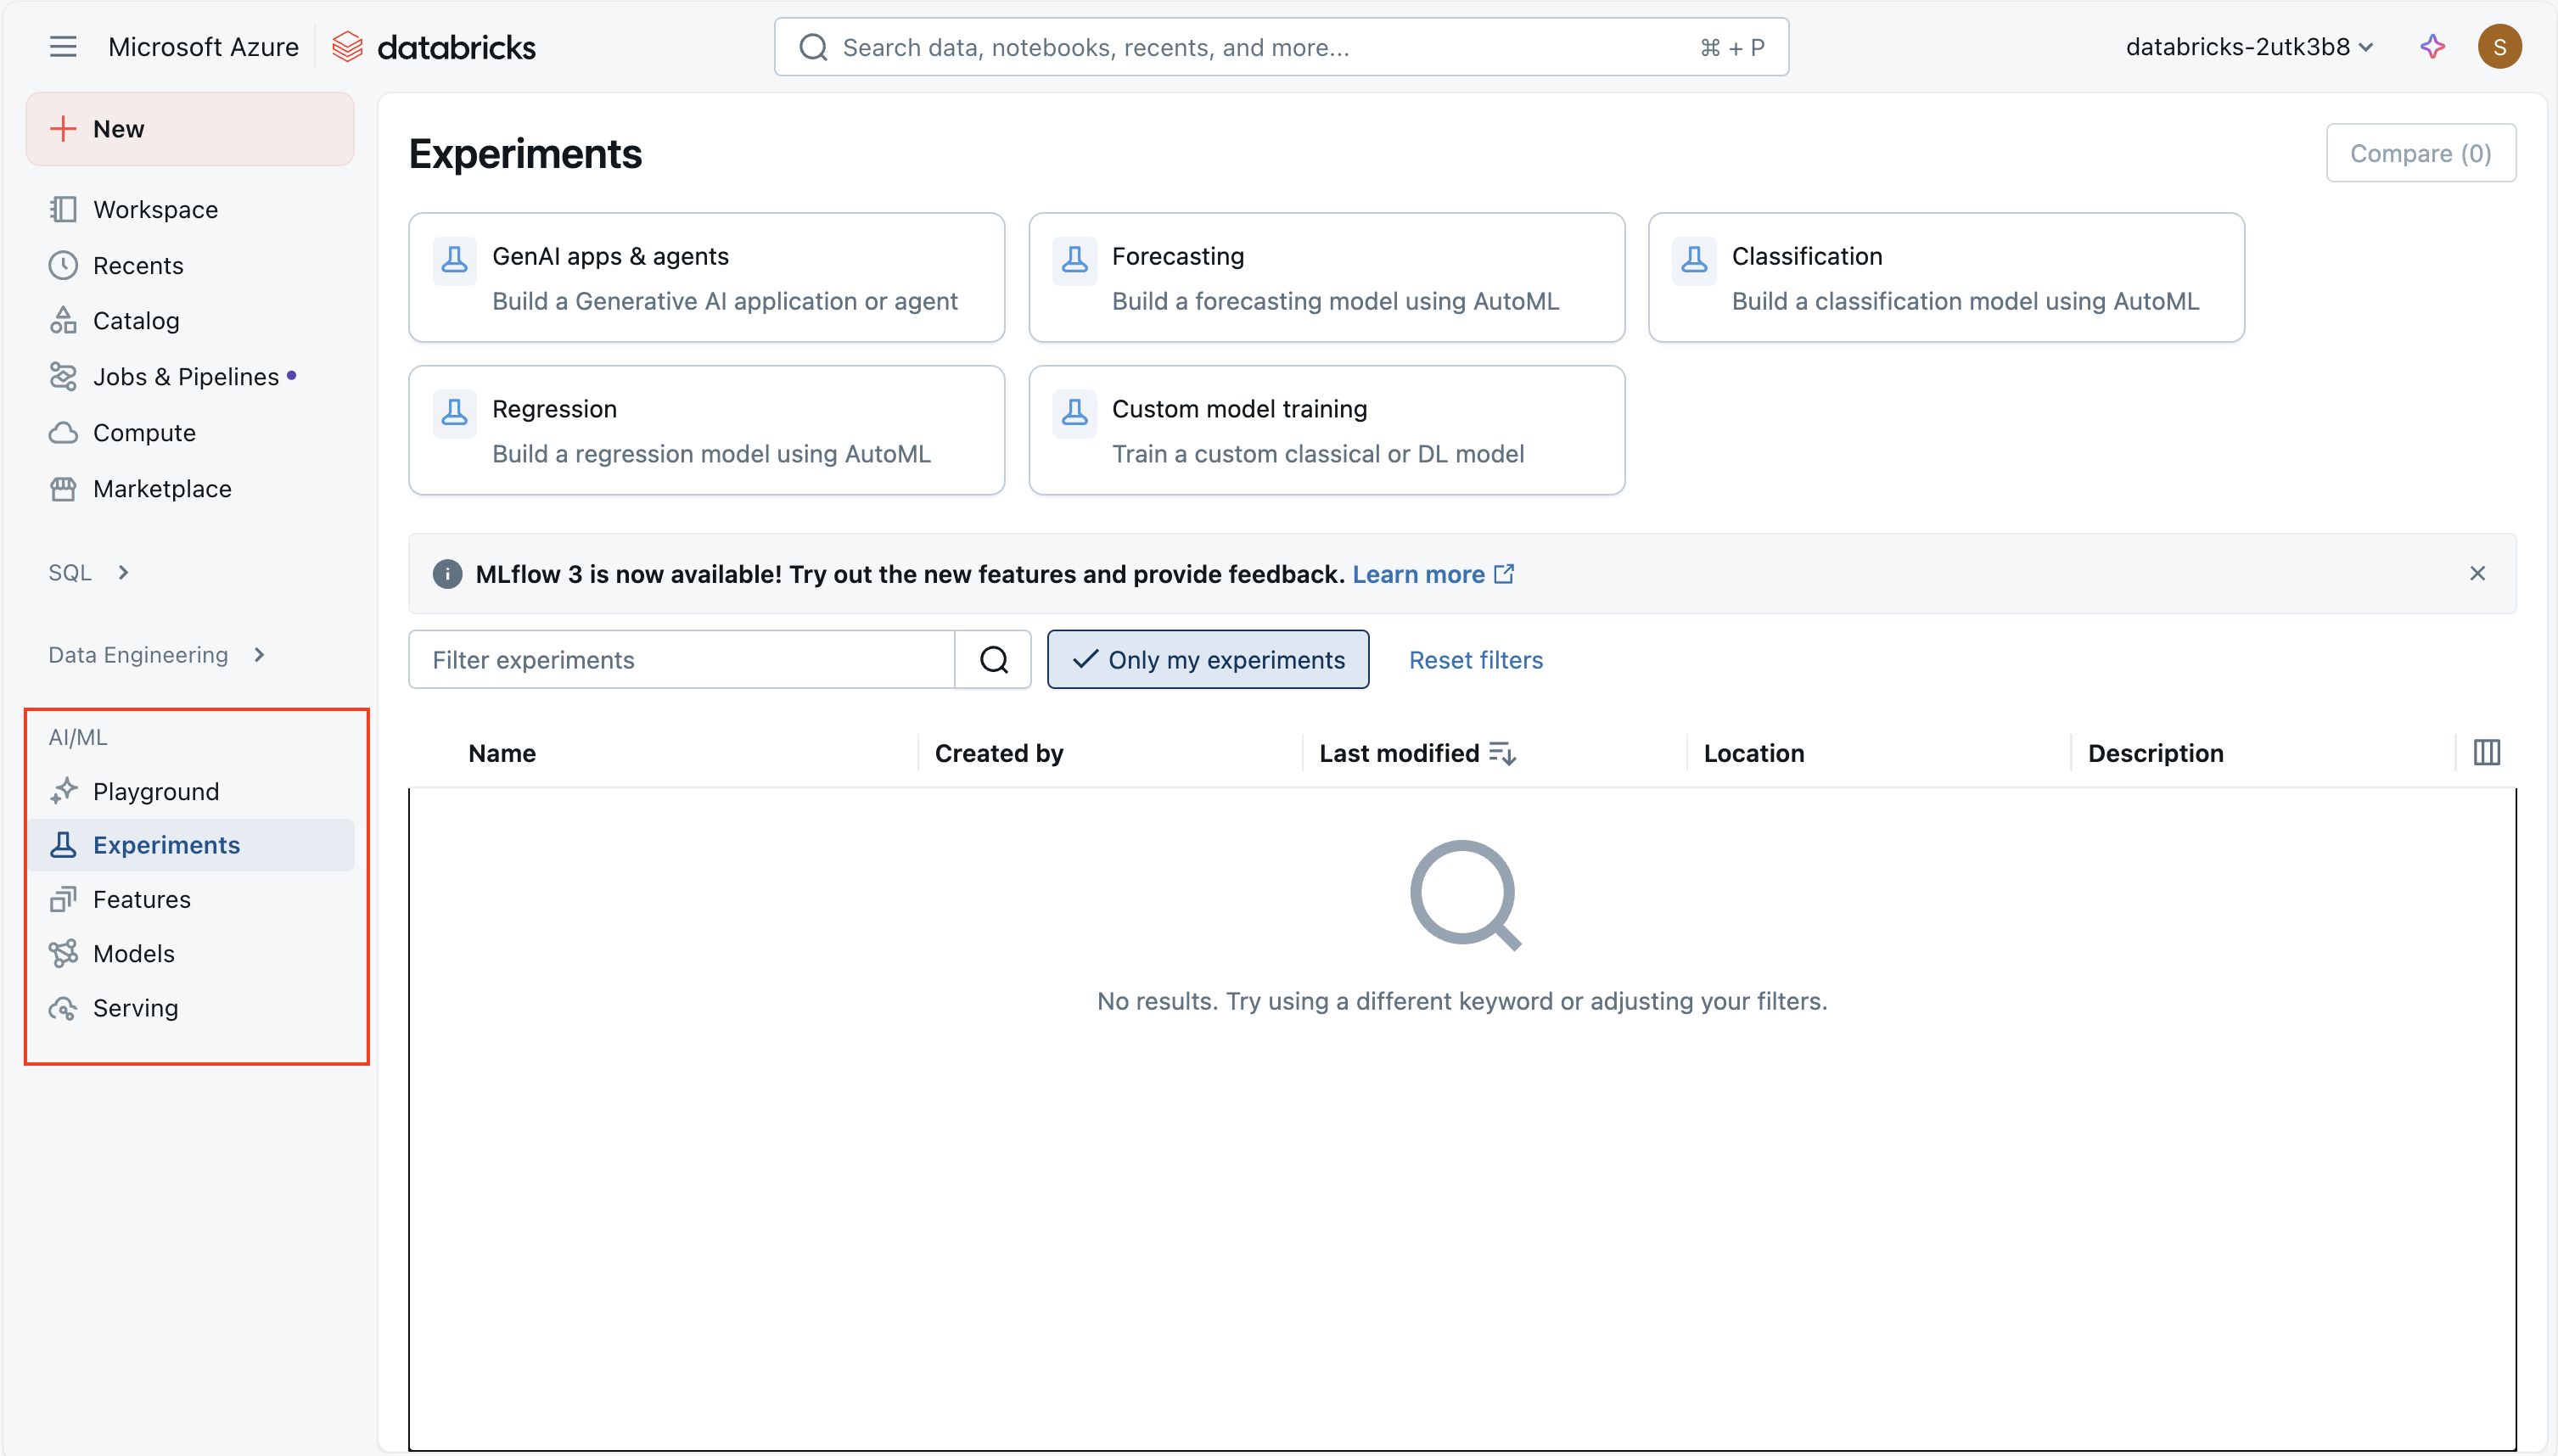Screen dimensions: 2558x1456
Task: Open the Serving menu item
Action: [135, 1008]
